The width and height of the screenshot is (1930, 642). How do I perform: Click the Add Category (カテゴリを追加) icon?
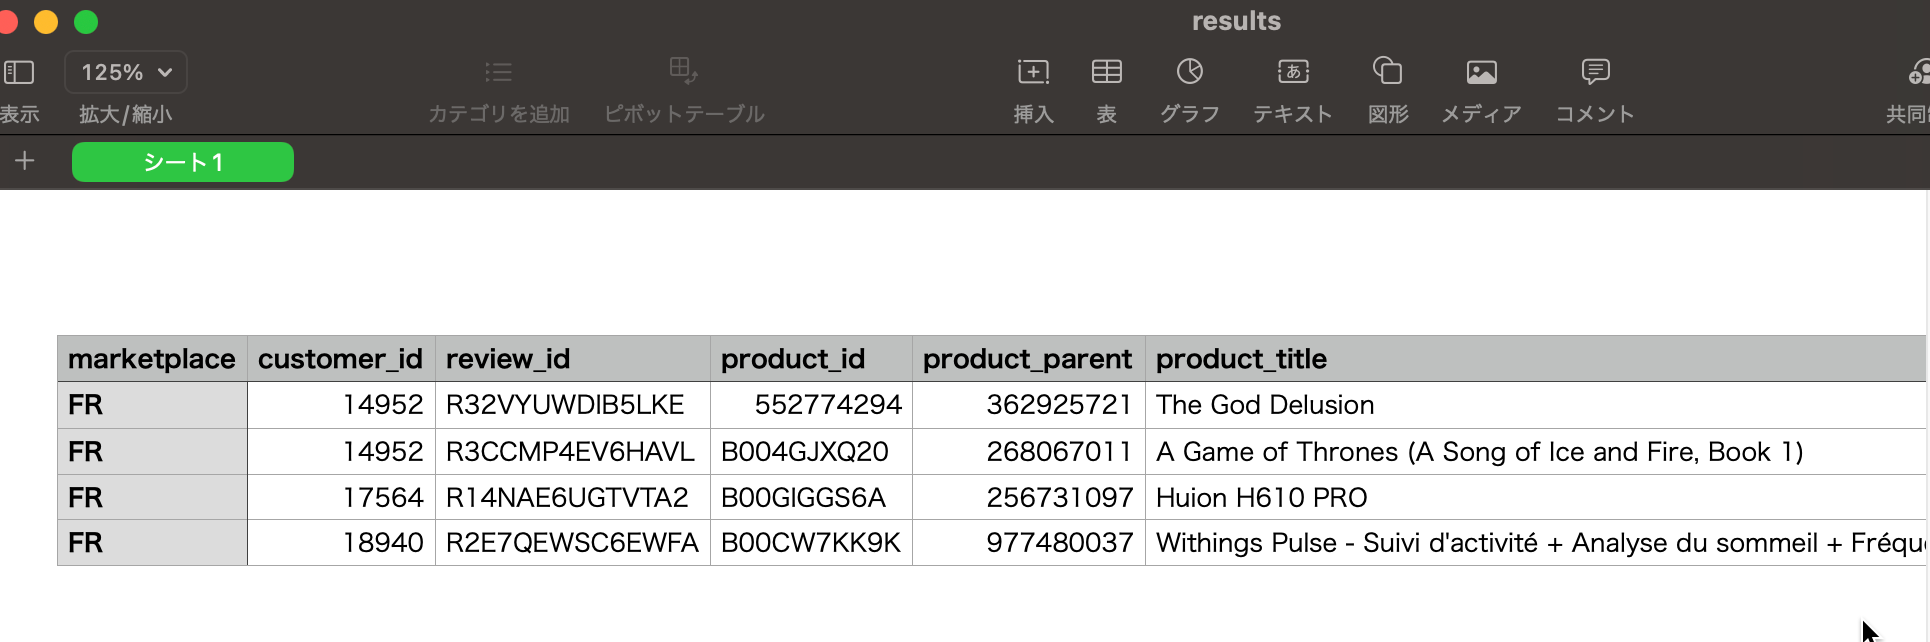tap(498, 72)
